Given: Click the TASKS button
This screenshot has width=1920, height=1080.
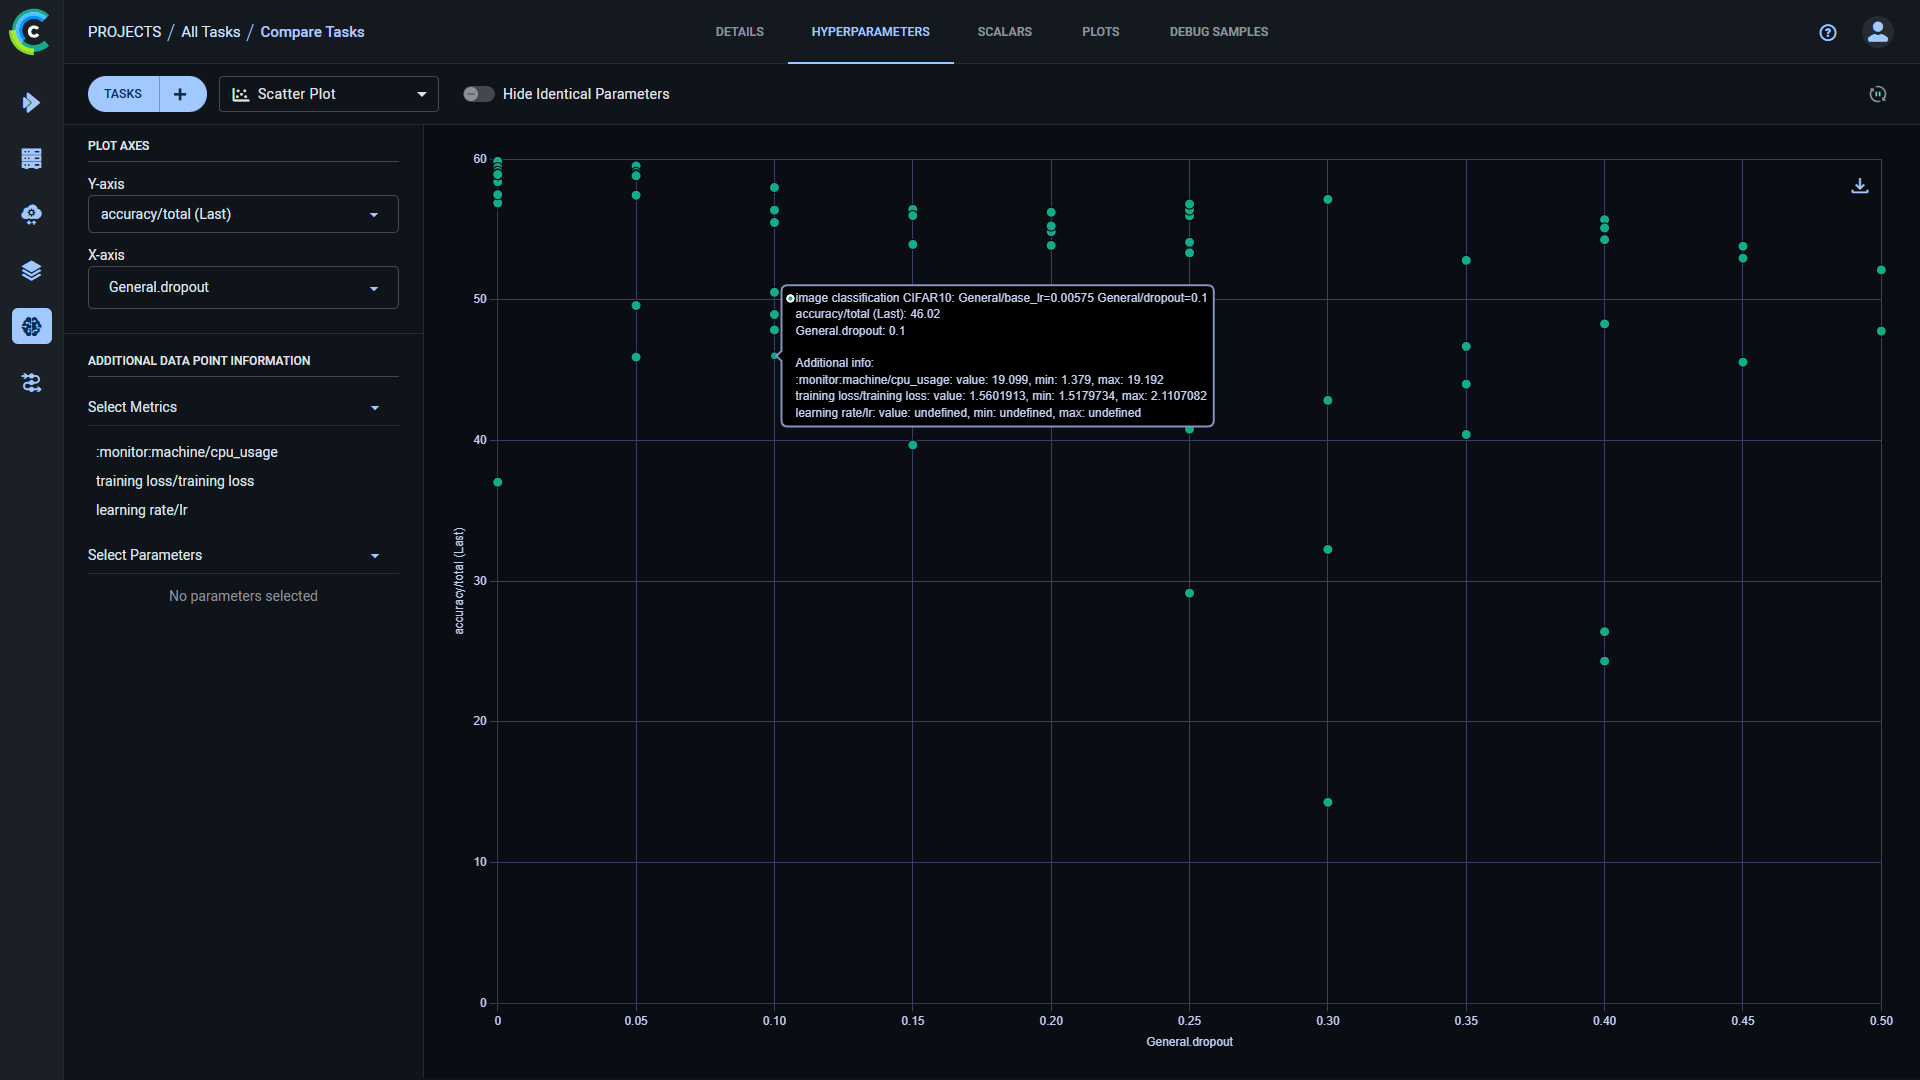Looking at the screenshot, I should tap(121, 94).
